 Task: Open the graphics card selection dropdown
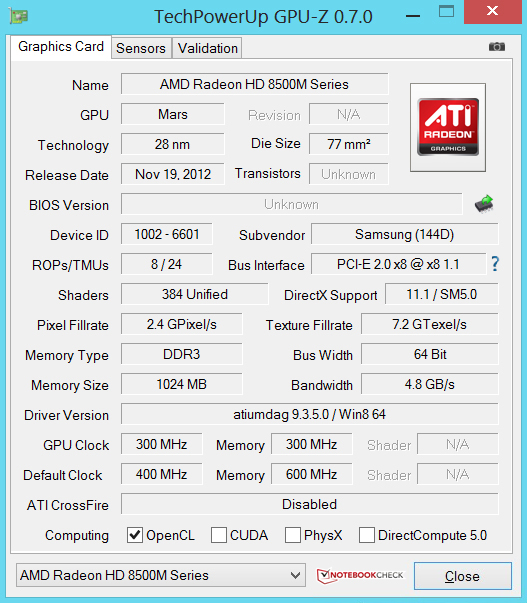click(x=161, y=575)
